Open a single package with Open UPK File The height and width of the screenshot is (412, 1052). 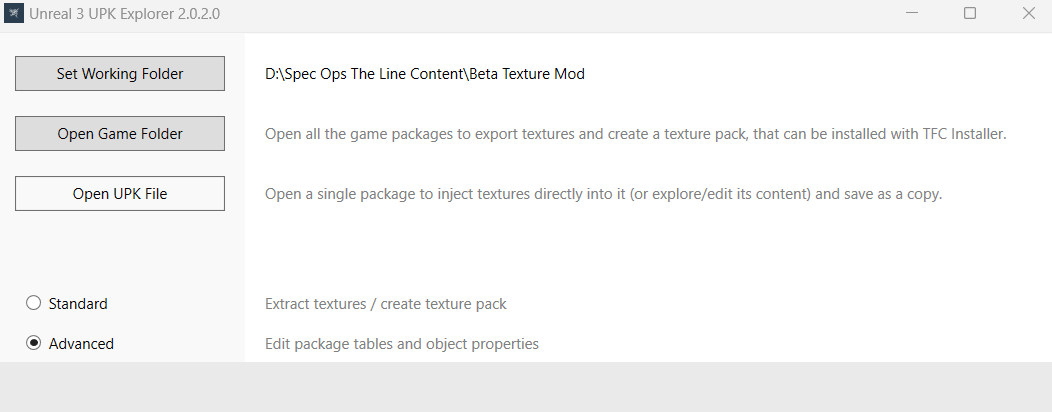(120, 194)
